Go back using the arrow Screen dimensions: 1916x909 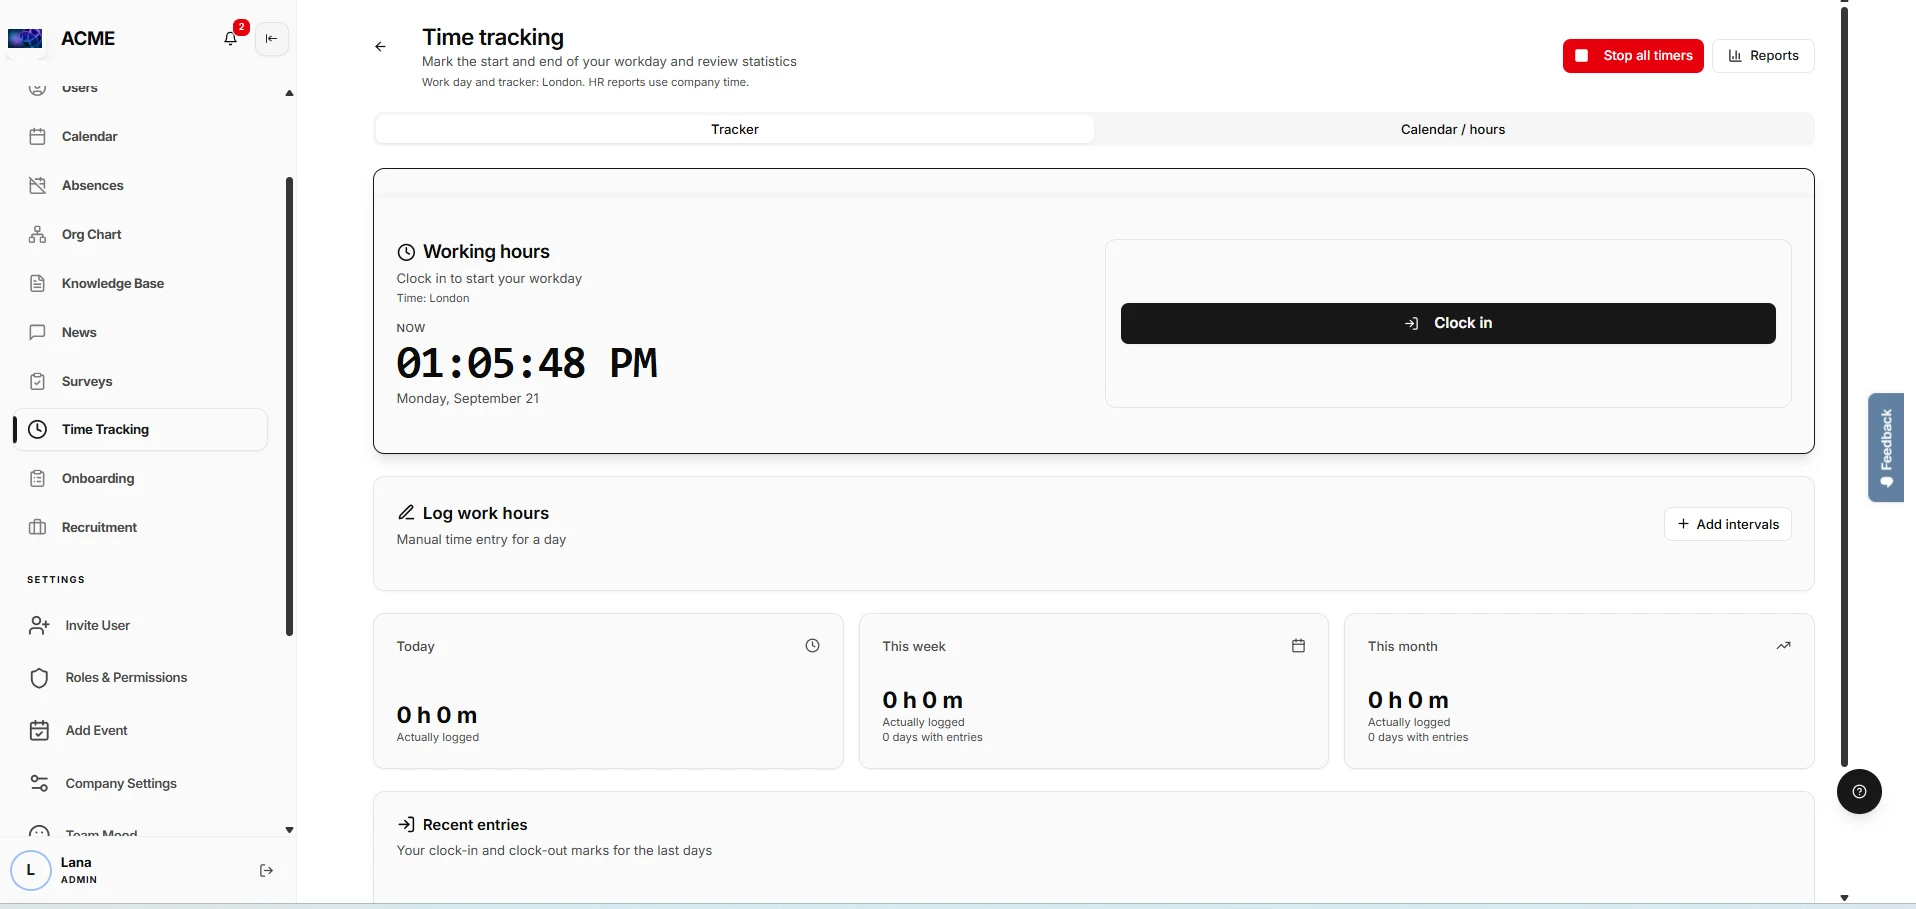tap(380, 46)
